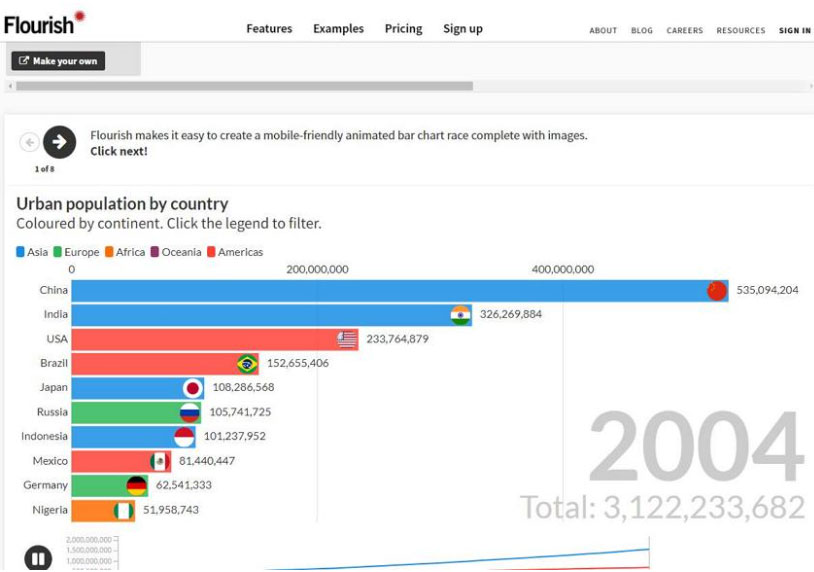Filter by the Africa legend item
Image resolution: width=814 pixels, height=572 pixels.
pos(125,252)
